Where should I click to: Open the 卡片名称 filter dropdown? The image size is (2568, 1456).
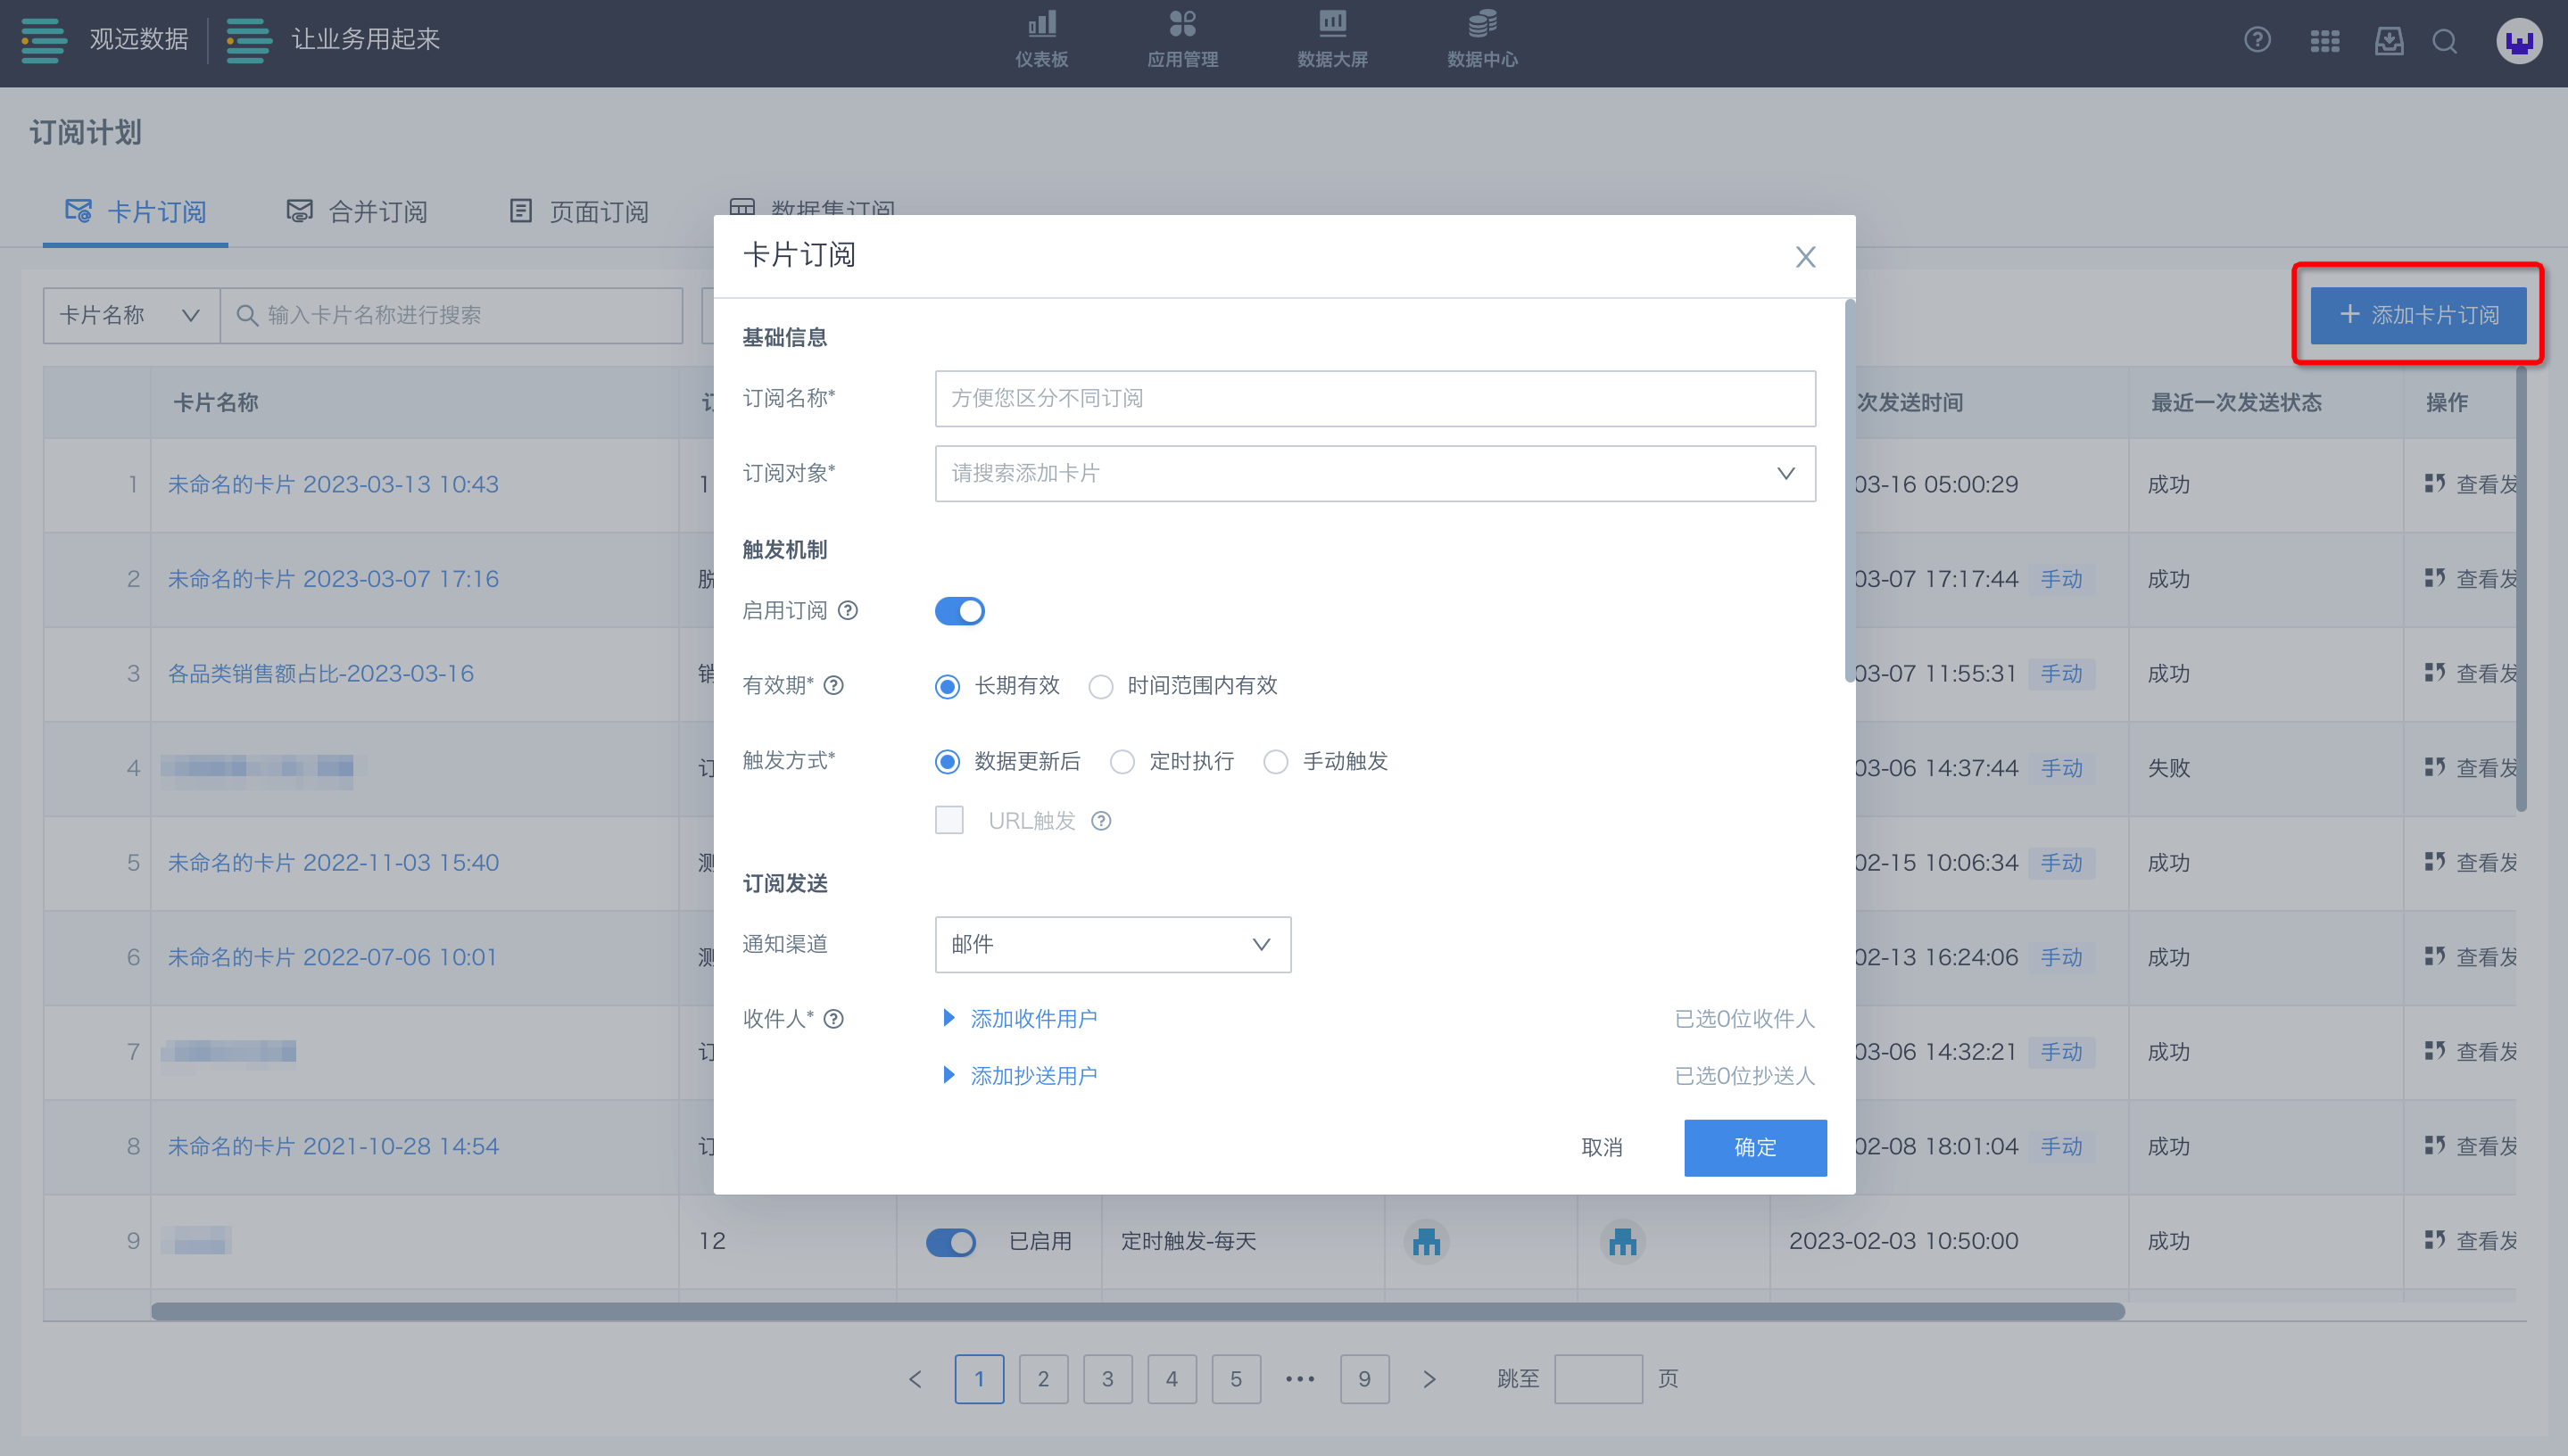[131, 315]
